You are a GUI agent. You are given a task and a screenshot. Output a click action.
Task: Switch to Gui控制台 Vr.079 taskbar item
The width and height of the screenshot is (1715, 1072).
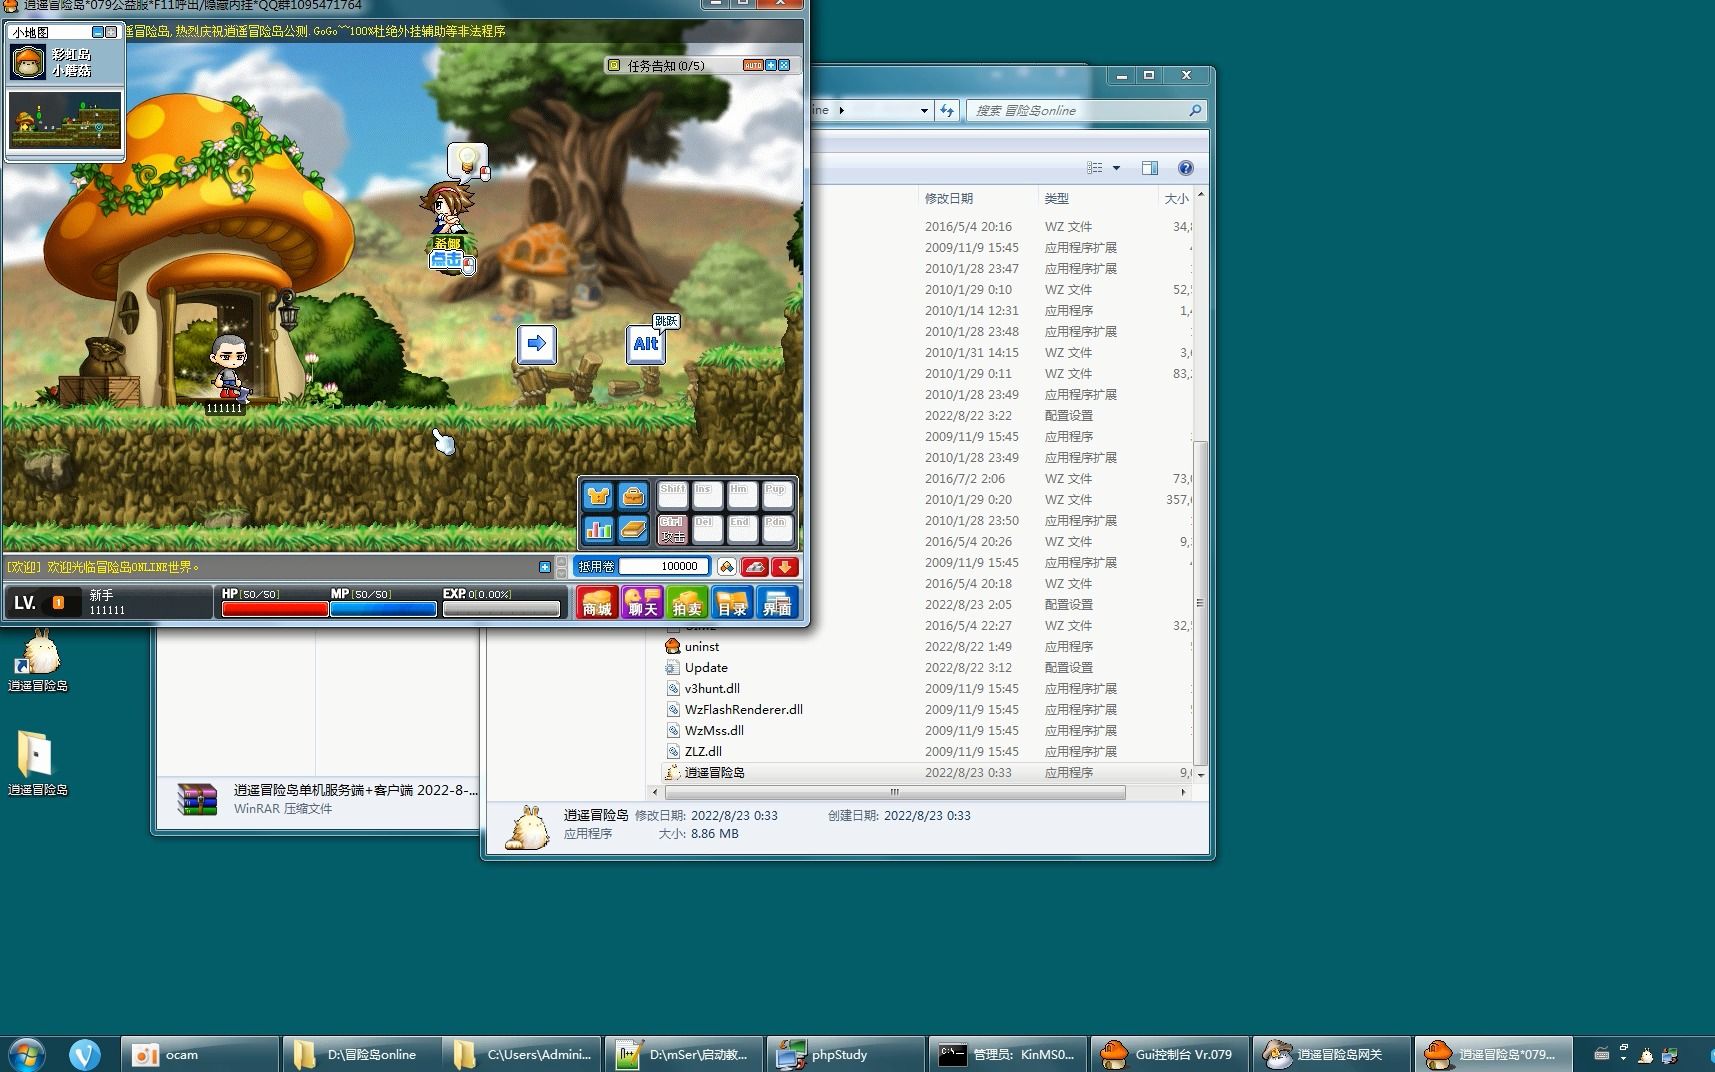point(1170,1054)
